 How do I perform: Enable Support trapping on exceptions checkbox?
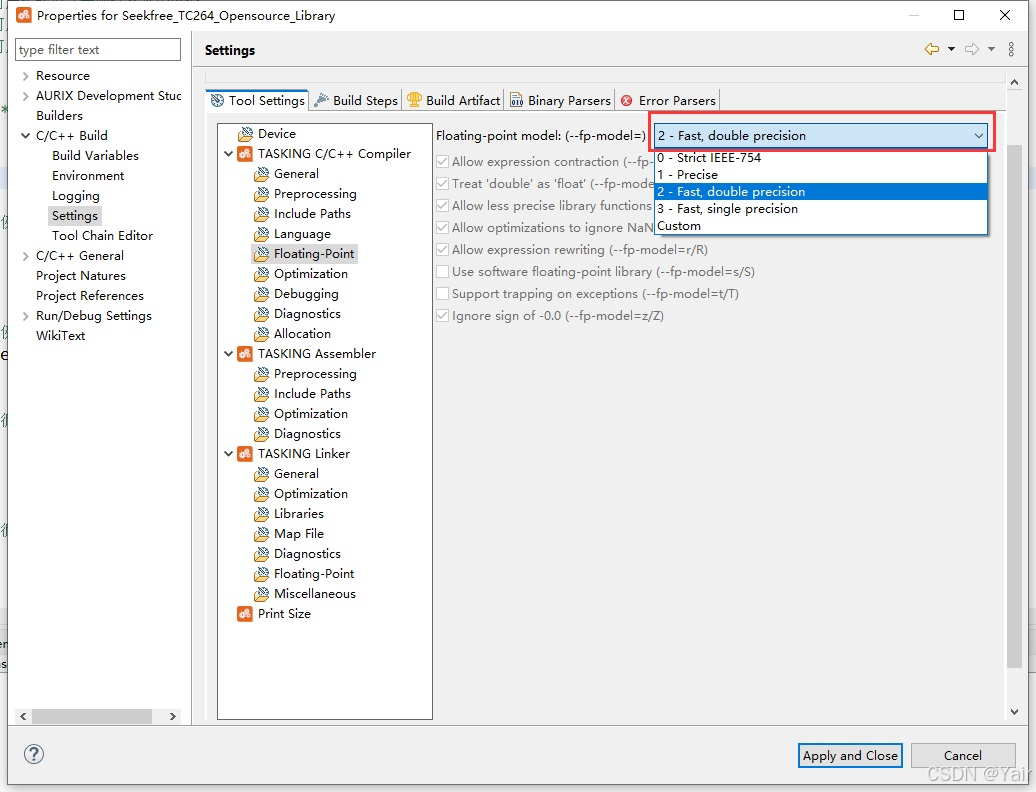(x=443, y=293)
